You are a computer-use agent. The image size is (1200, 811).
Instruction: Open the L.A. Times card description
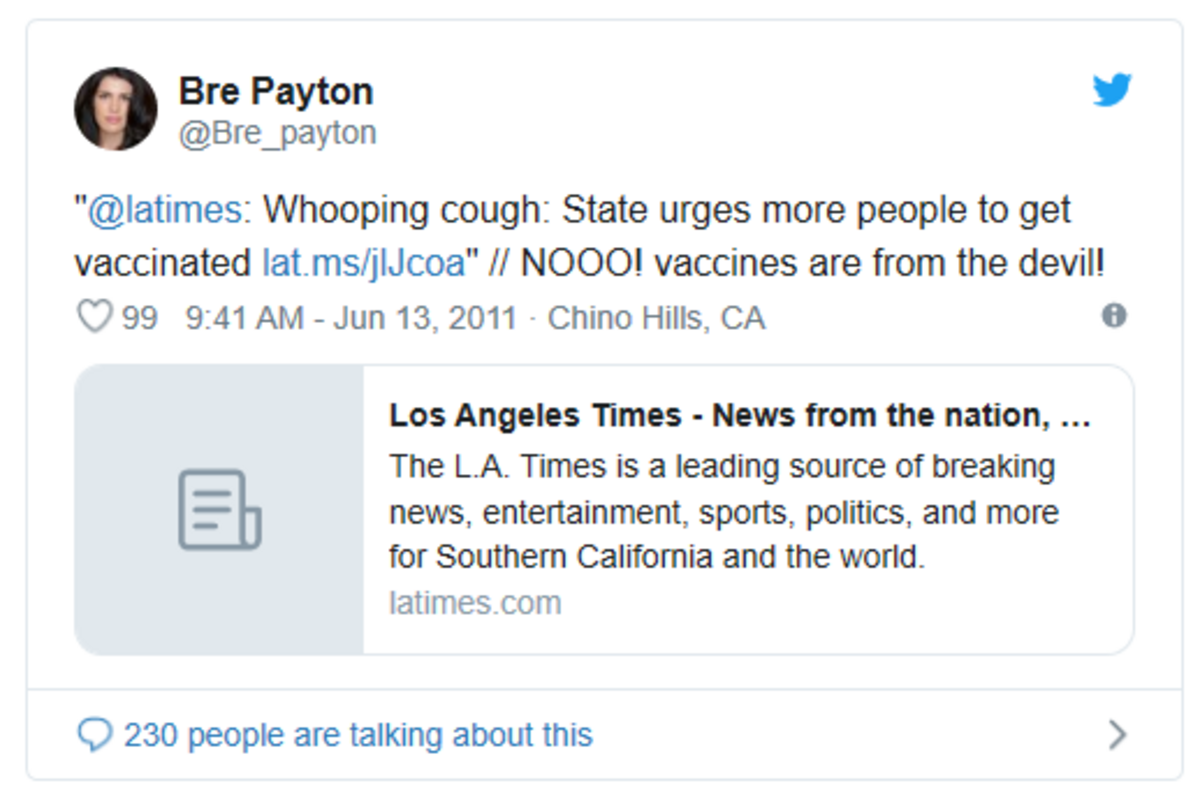coord(724,511)
